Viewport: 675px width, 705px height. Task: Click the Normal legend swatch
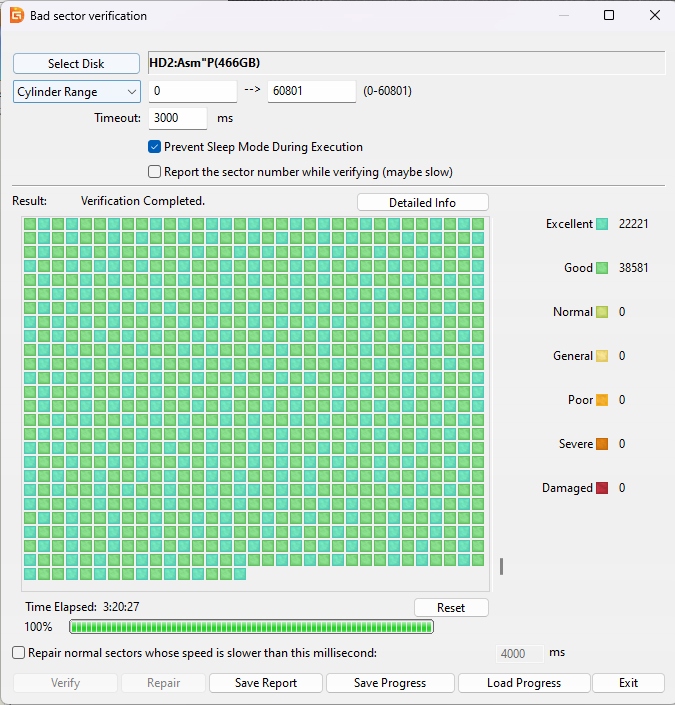coord(602,312)
